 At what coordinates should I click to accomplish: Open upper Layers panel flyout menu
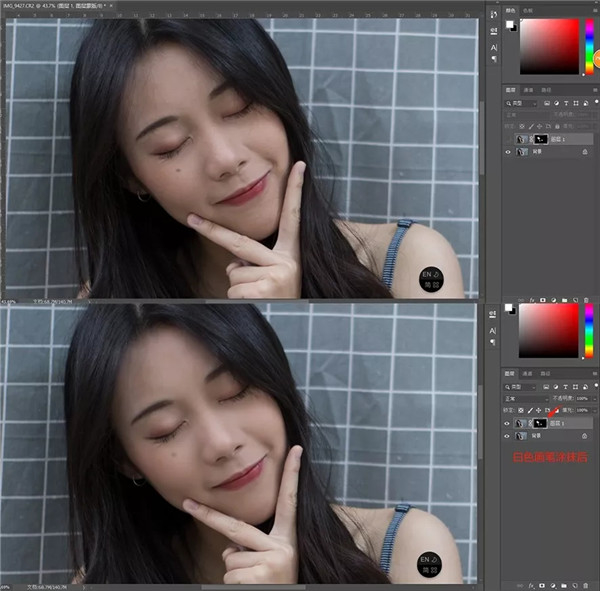595,90
